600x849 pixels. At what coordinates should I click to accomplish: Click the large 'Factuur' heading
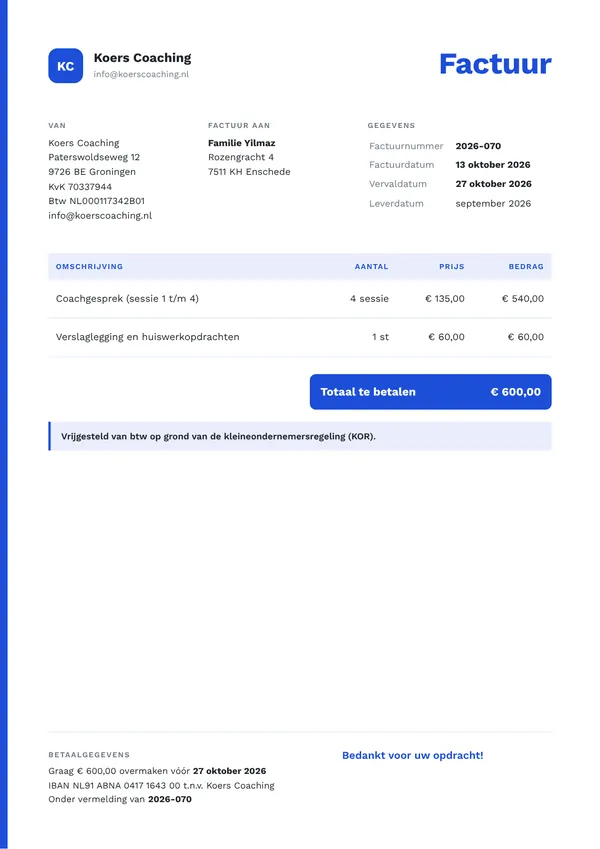pos(495,64)
